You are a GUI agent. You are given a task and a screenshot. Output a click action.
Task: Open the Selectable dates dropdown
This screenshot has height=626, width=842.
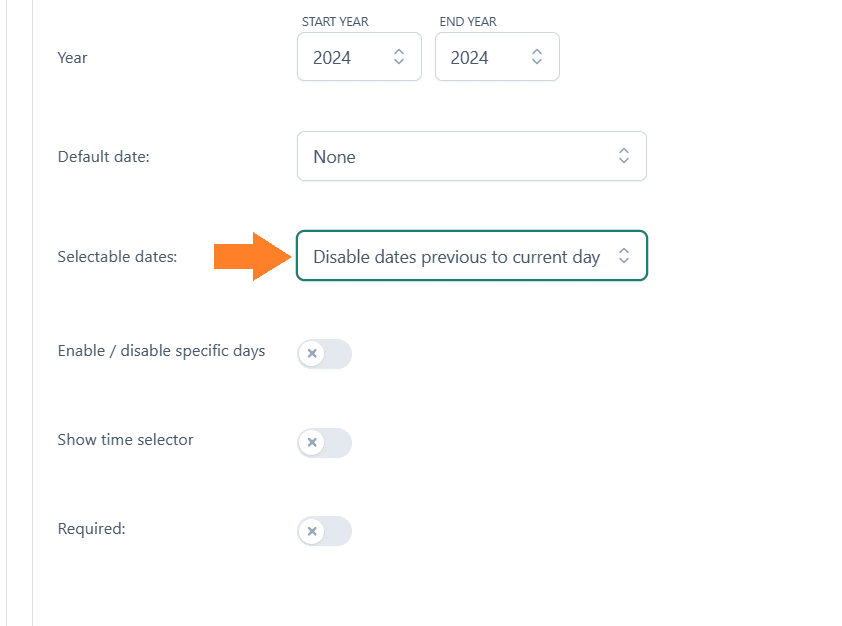click(x=472, y=256)
